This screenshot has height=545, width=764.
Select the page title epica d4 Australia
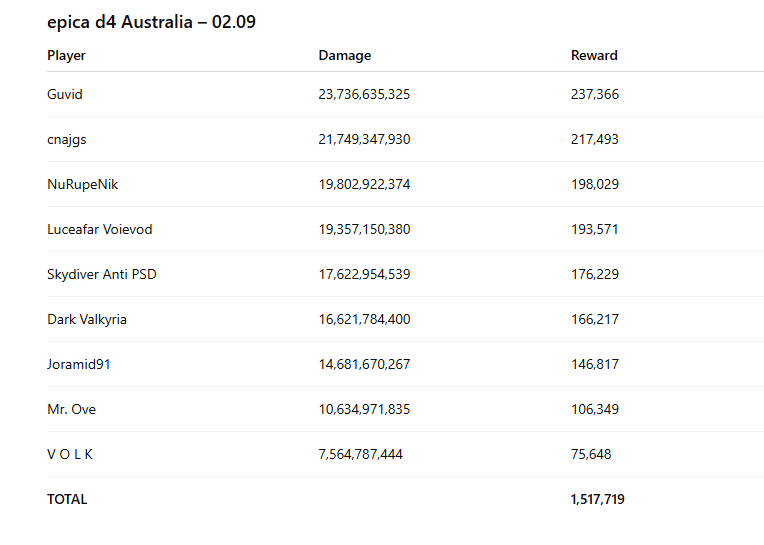pos(151,22)
